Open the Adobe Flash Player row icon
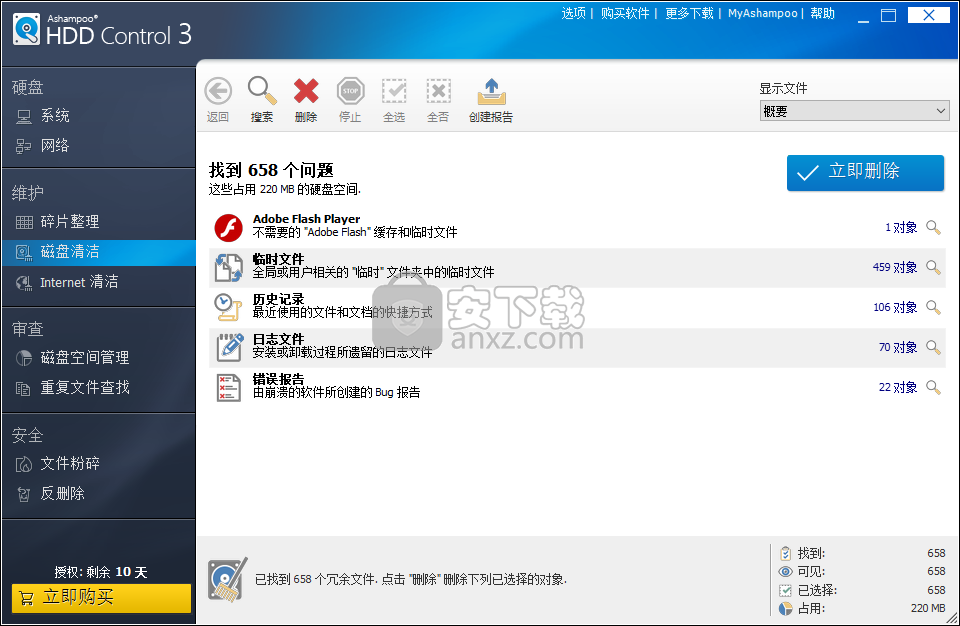960x626 pixels. (228, 227)
